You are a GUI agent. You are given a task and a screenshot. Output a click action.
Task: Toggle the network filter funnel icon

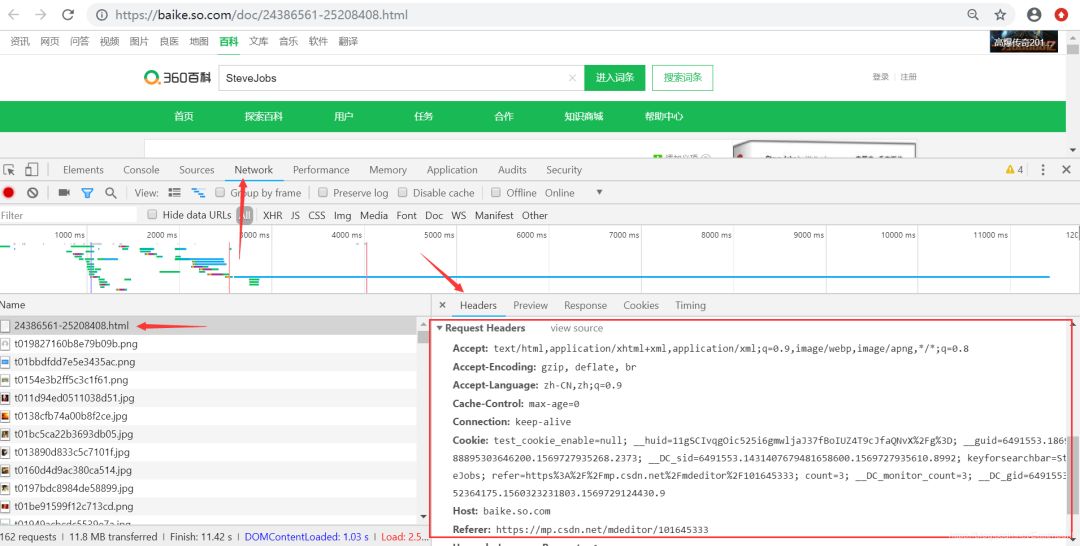click(87, 193)
